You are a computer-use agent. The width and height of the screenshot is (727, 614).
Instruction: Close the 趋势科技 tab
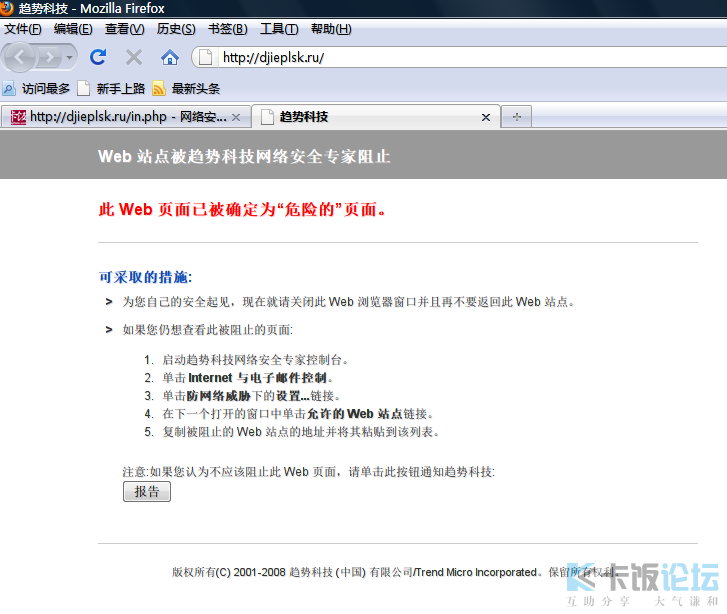pyautogui.click(x=485, y=117)
